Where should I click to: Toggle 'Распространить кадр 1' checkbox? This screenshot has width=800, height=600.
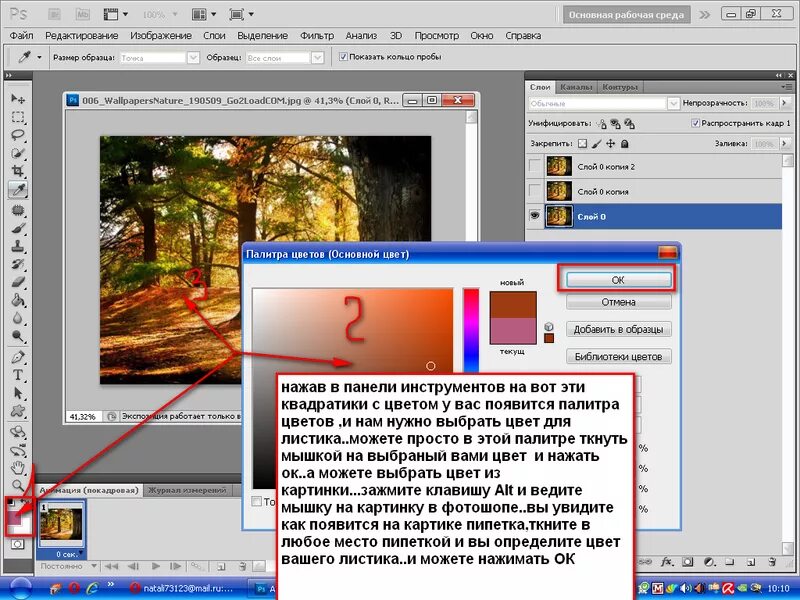[x=695, y=123]
